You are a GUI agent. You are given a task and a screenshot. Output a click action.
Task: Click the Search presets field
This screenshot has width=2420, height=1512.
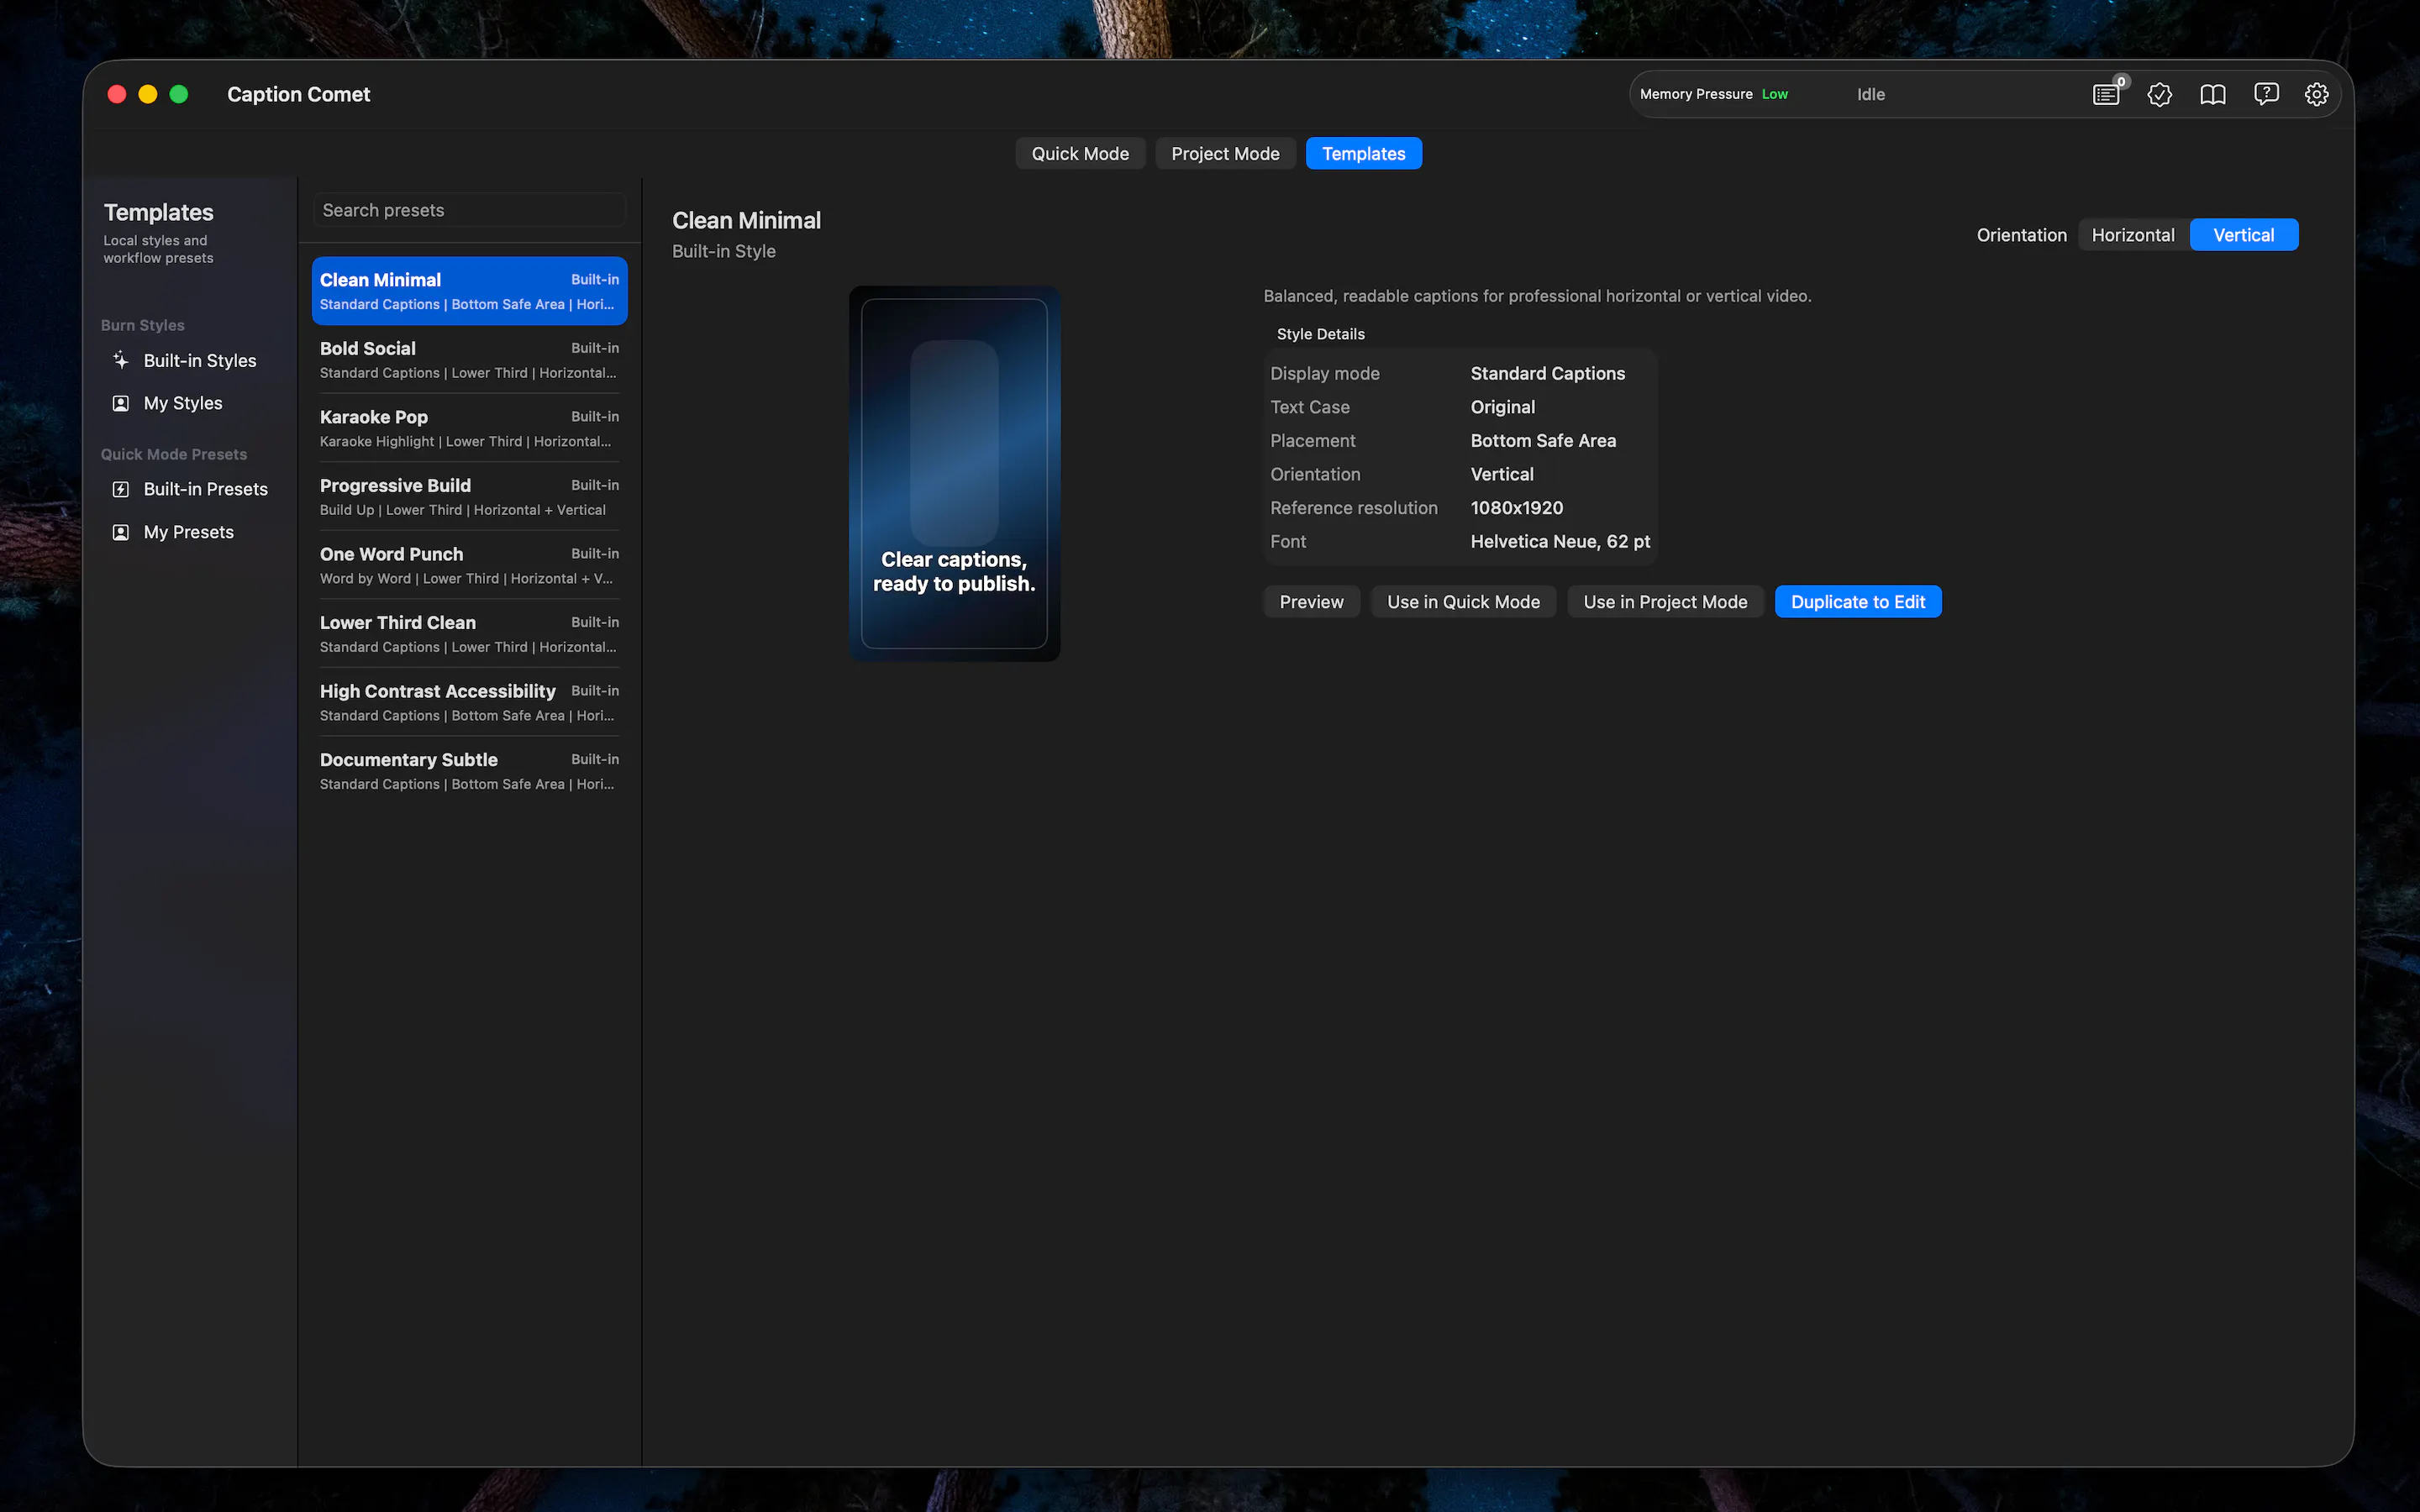click(469, 210)
